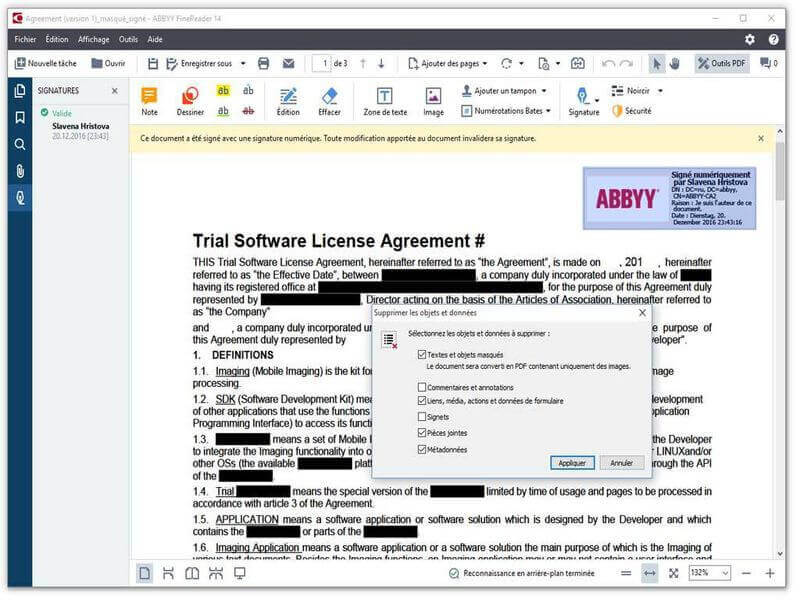Toggle the Outils PDF button
The width and height of the screenshot is (800, 600).
[x=722, y=63]
